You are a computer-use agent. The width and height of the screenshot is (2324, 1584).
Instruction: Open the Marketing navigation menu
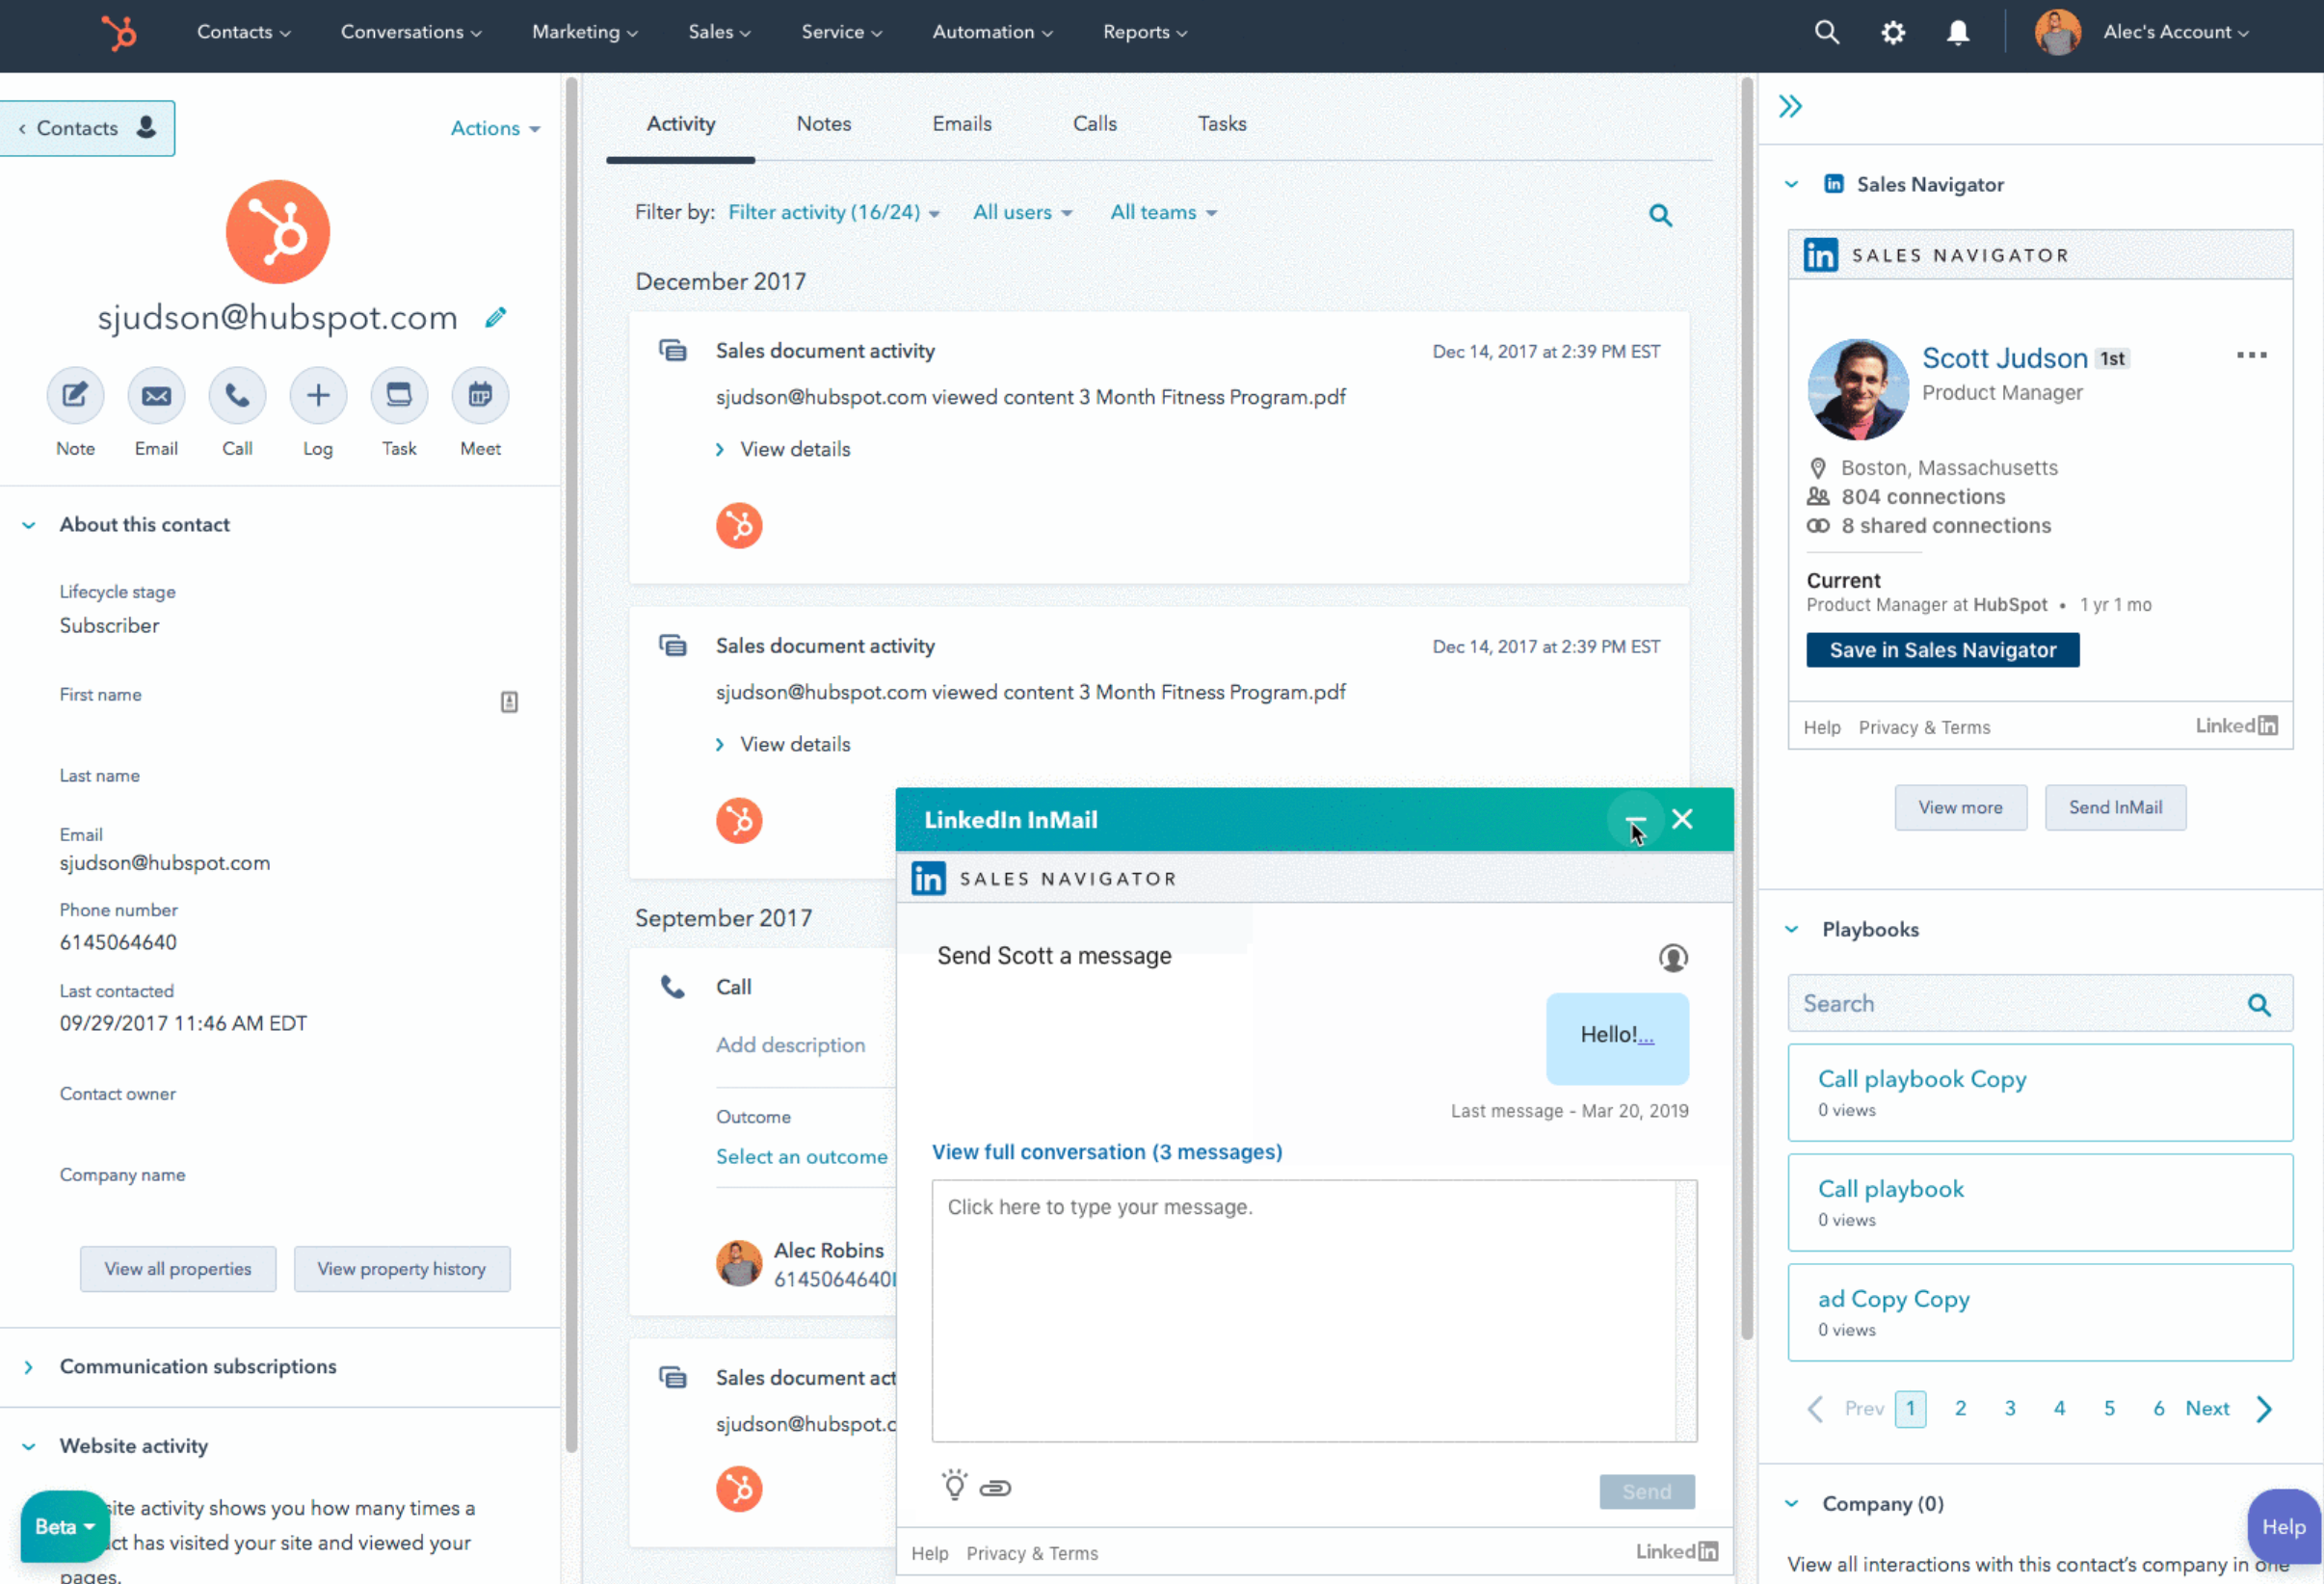point(585,32)
